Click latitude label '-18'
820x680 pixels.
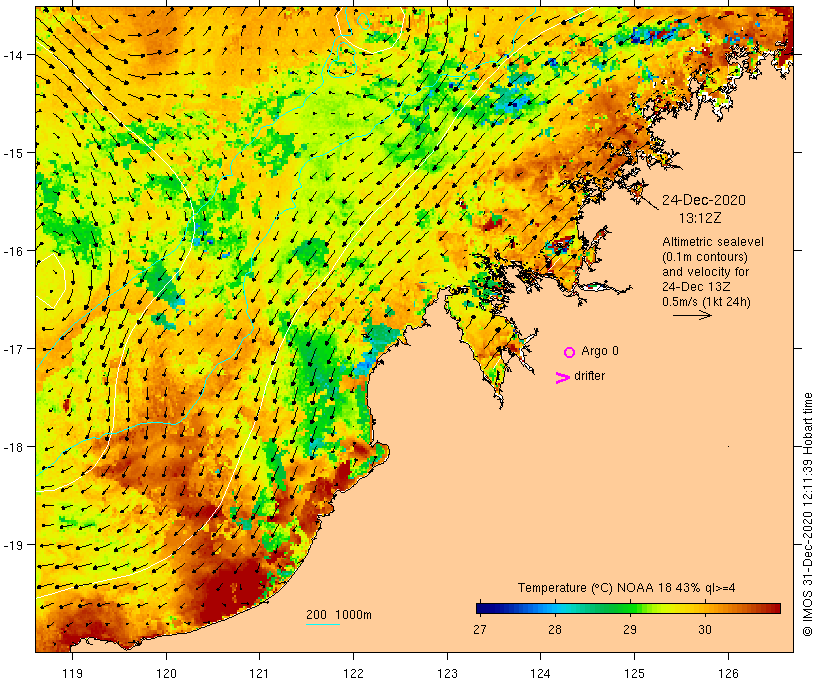[13, 447]
